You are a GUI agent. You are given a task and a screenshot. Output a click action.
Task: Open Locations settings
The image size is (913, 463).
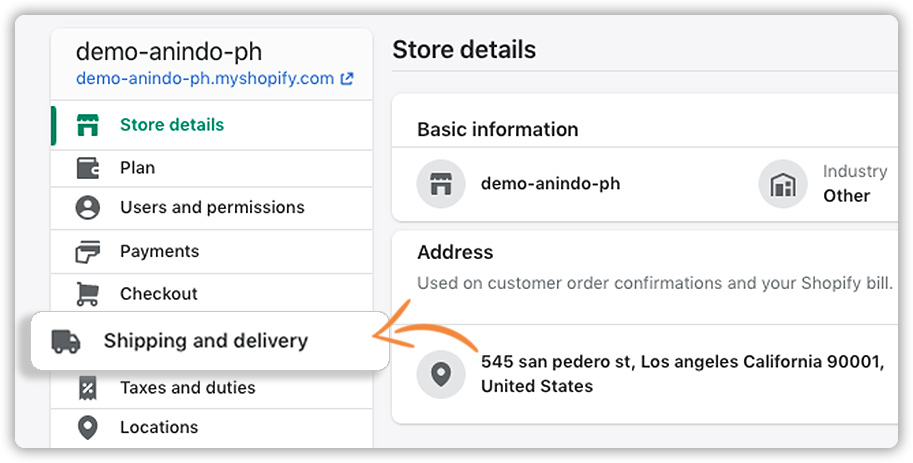pos(211,427)
